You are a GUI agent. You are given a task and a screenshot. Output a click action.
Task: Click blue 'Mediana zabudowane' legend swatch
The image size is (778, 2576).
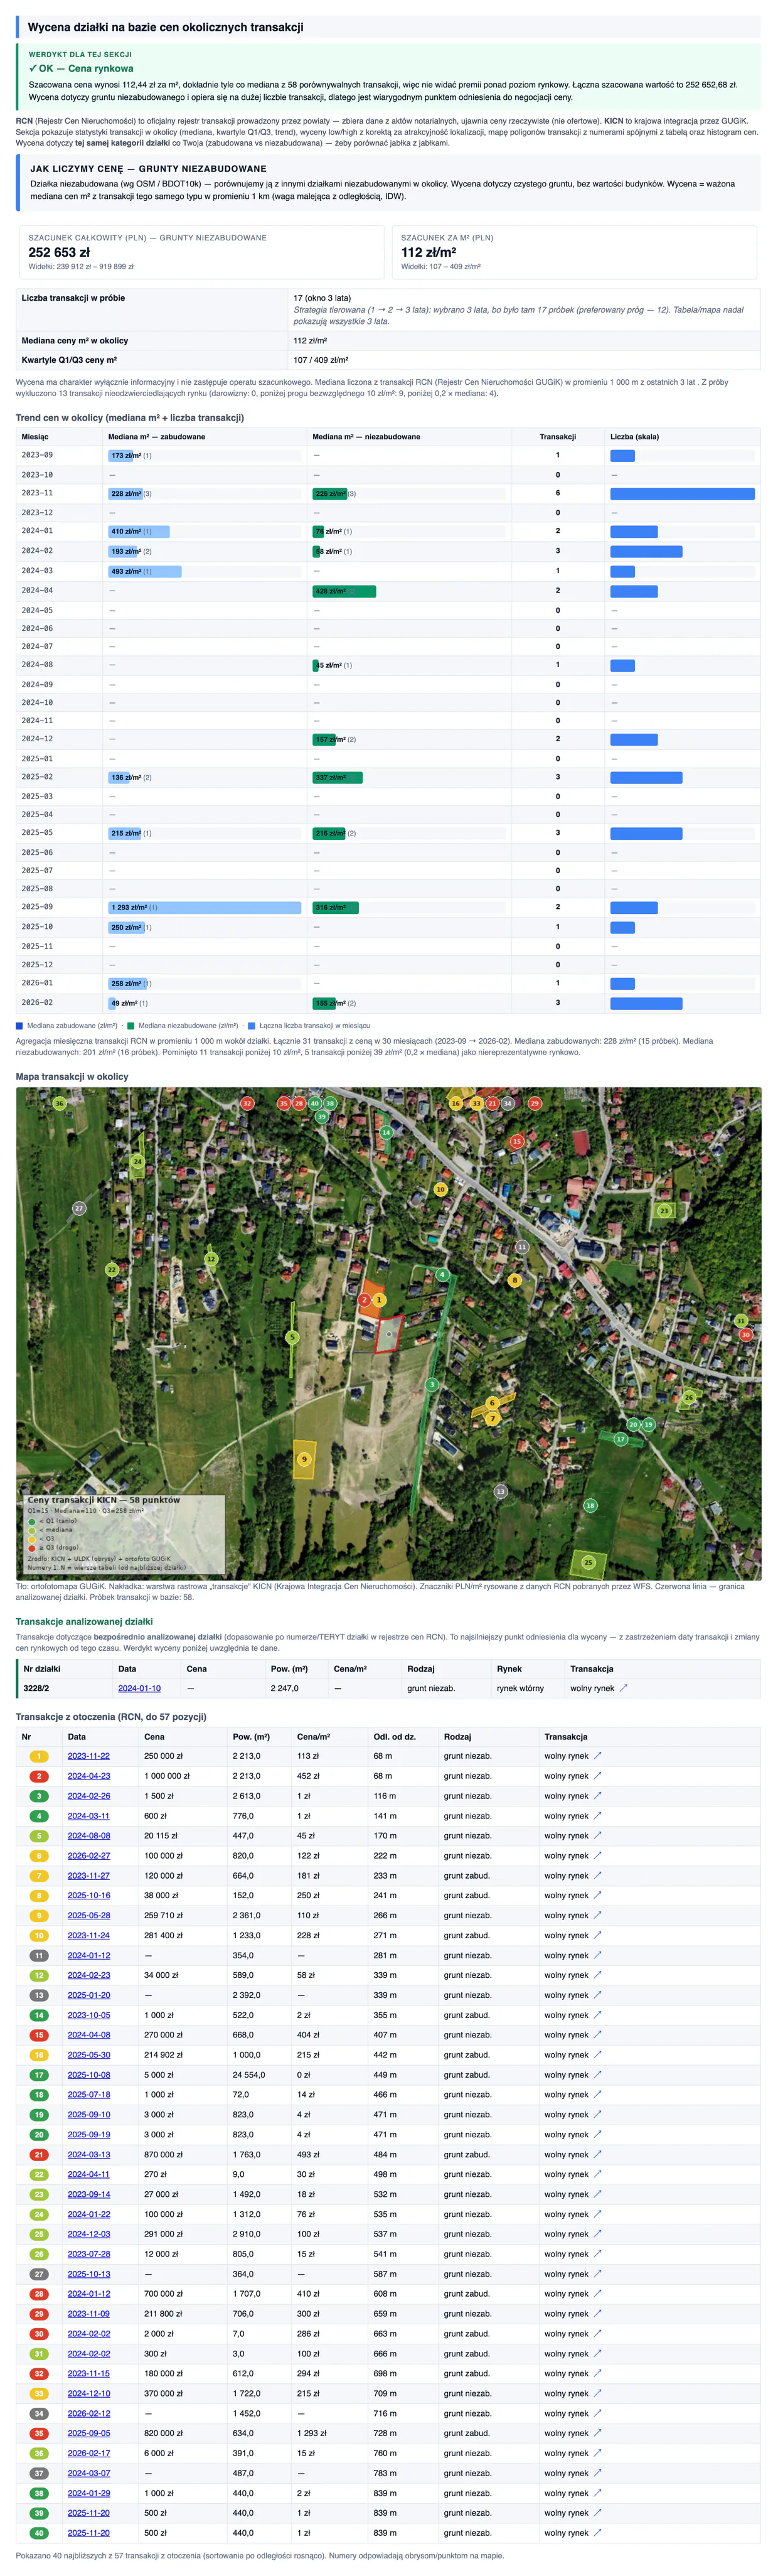point(19,1025)
